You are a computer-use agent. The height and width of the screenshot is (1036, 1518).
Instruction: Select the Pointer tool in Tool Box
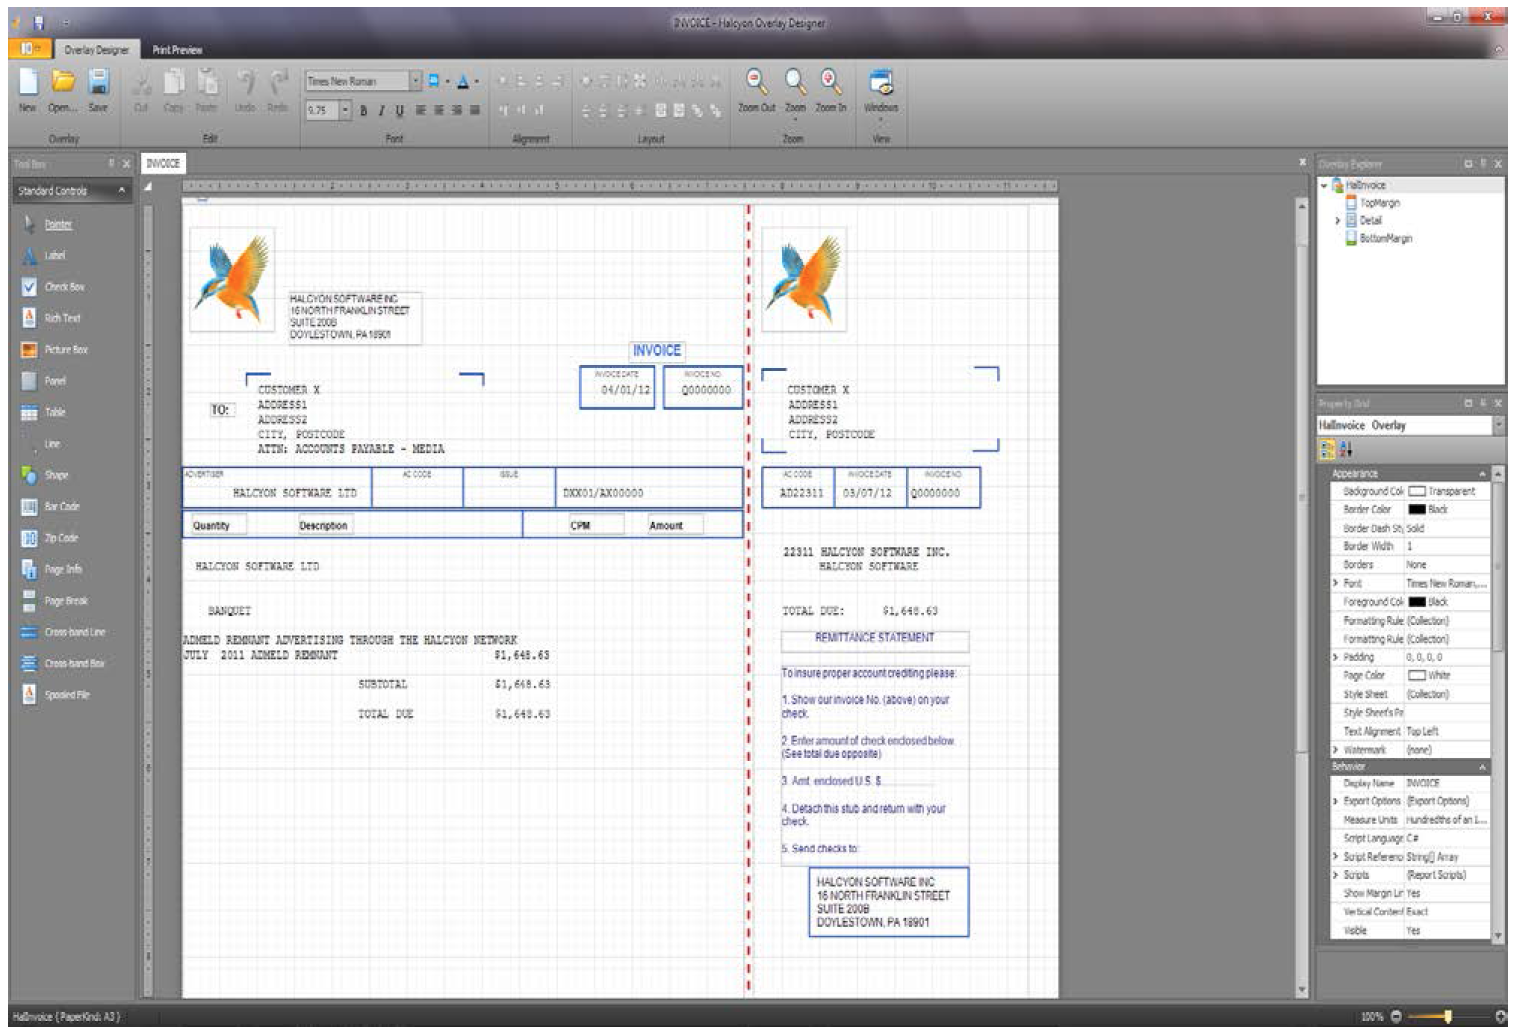pos(50,225)
